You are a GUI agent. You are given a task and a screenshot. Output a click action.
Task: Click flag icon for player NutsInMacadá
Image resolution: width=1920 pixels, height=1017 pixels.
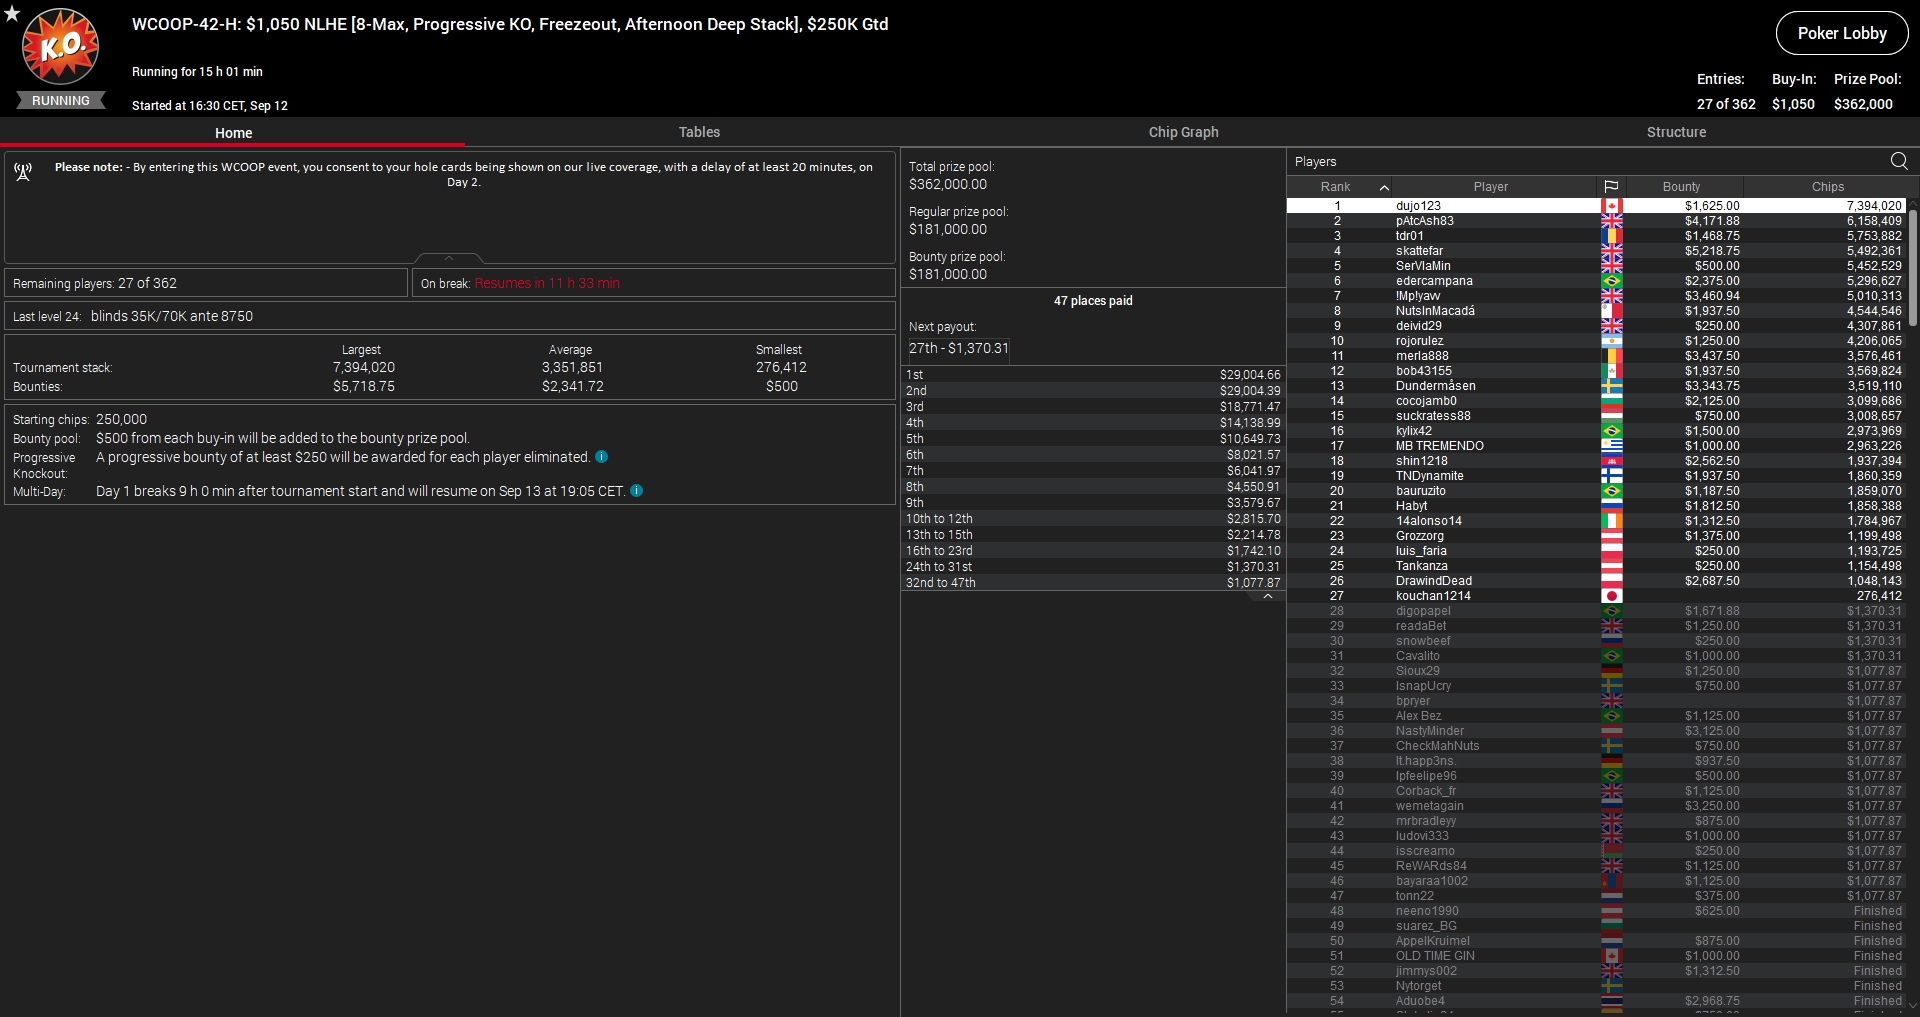click(x=1611, y=311)
